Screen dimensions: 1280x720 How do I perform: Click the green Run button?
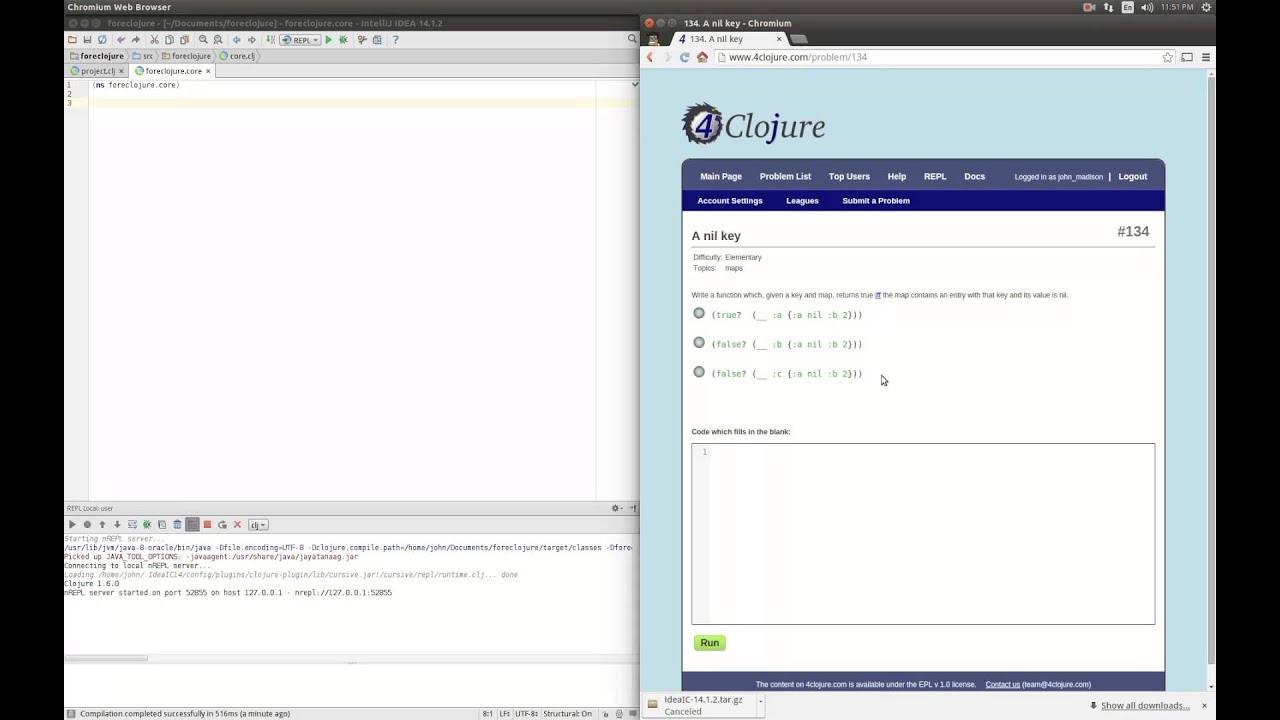tap(709, 643)
